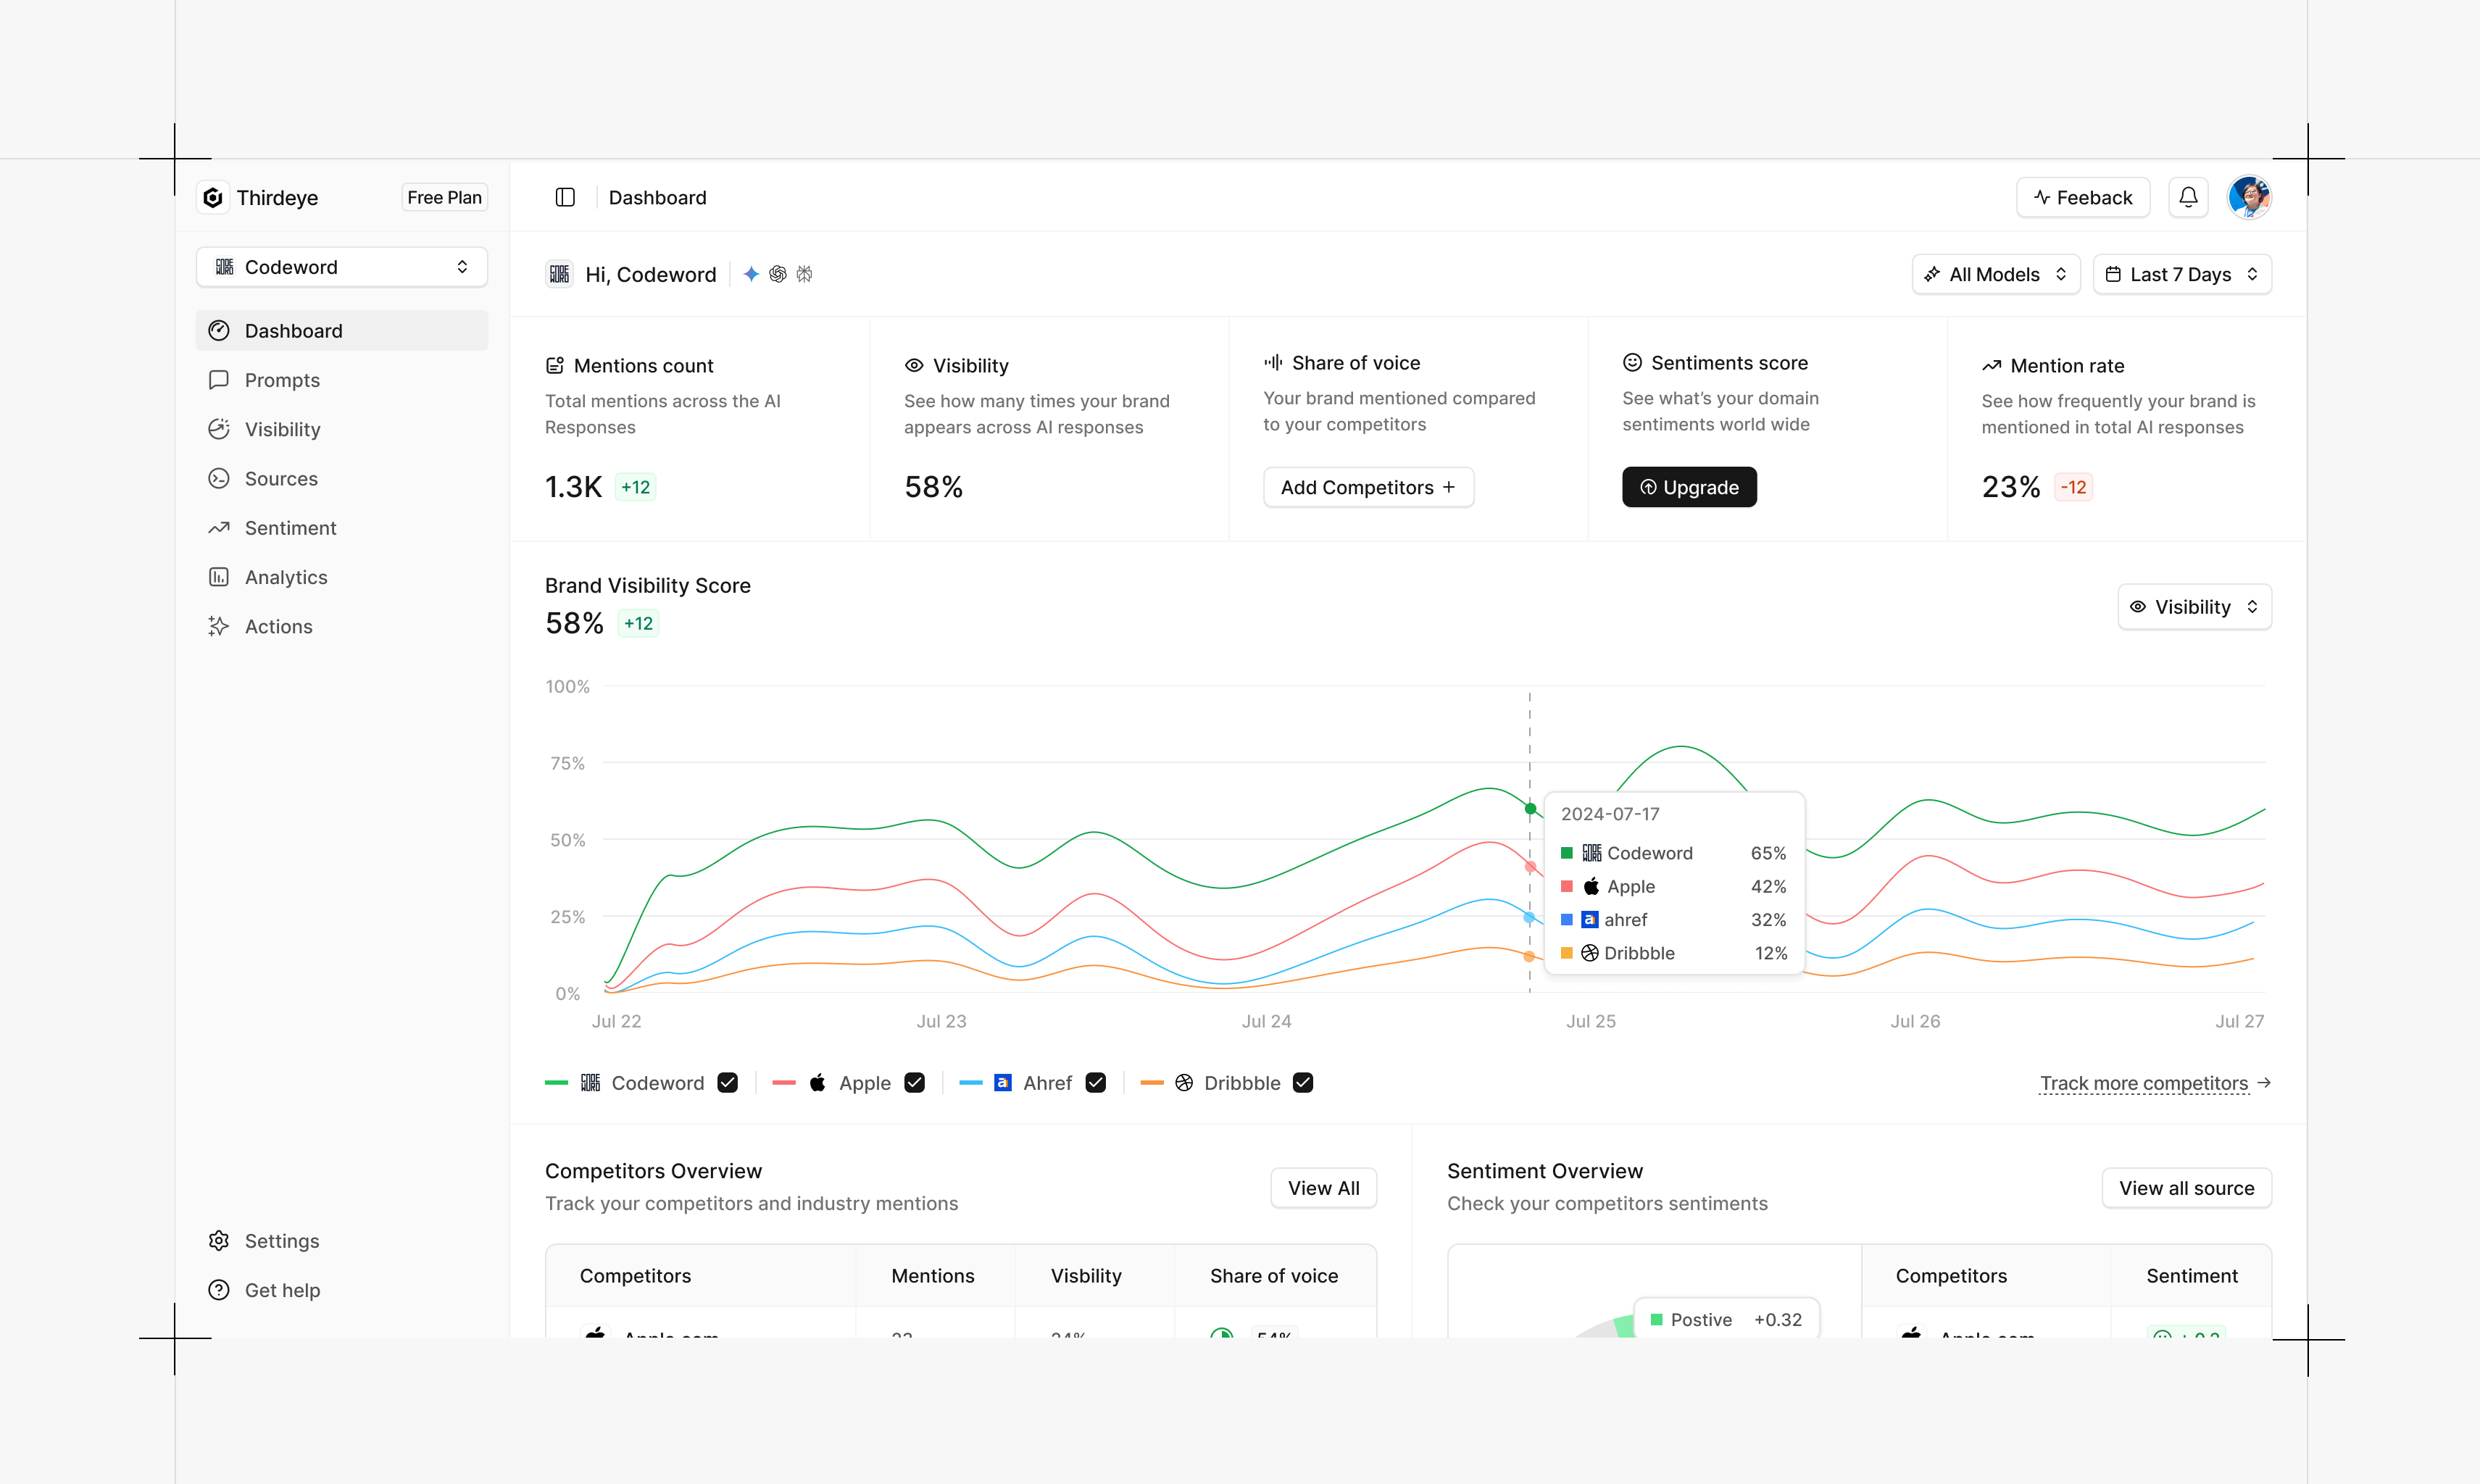Click the Share of voice waveform icon
The height and width of the screenshot is (1484, 2480).
click(x=1273, y=362)
